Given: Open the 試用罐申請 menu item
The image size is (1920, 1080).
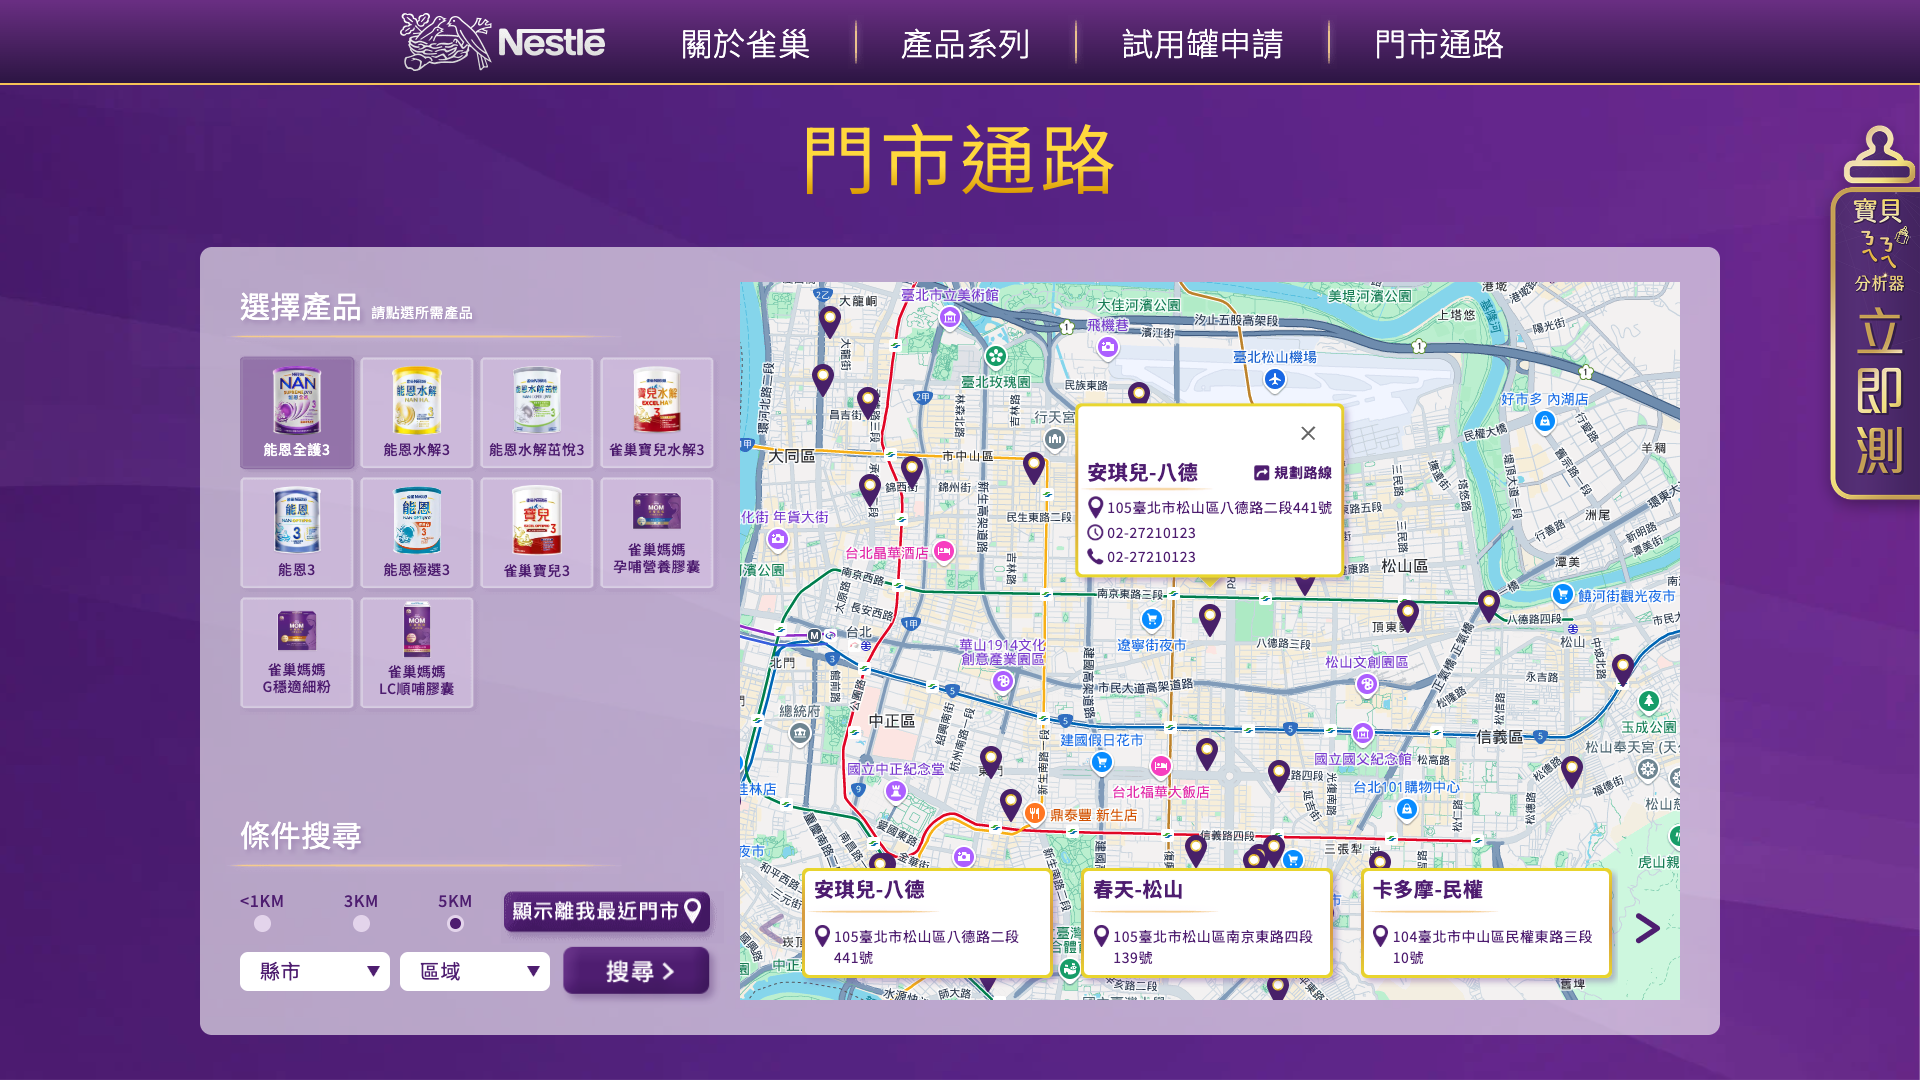Looking at the screenshot, I should [x=1202, y=44].
